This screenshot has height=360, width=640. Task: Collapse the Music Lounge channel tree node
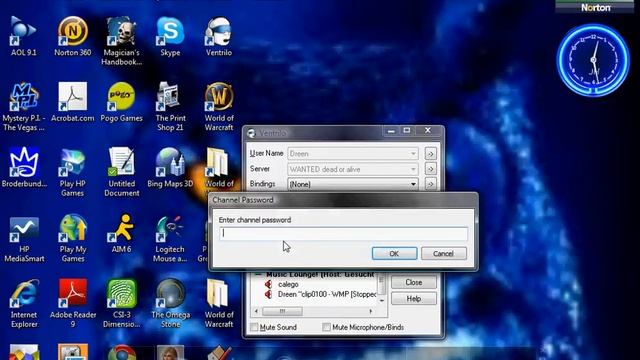tap(258, 275)
